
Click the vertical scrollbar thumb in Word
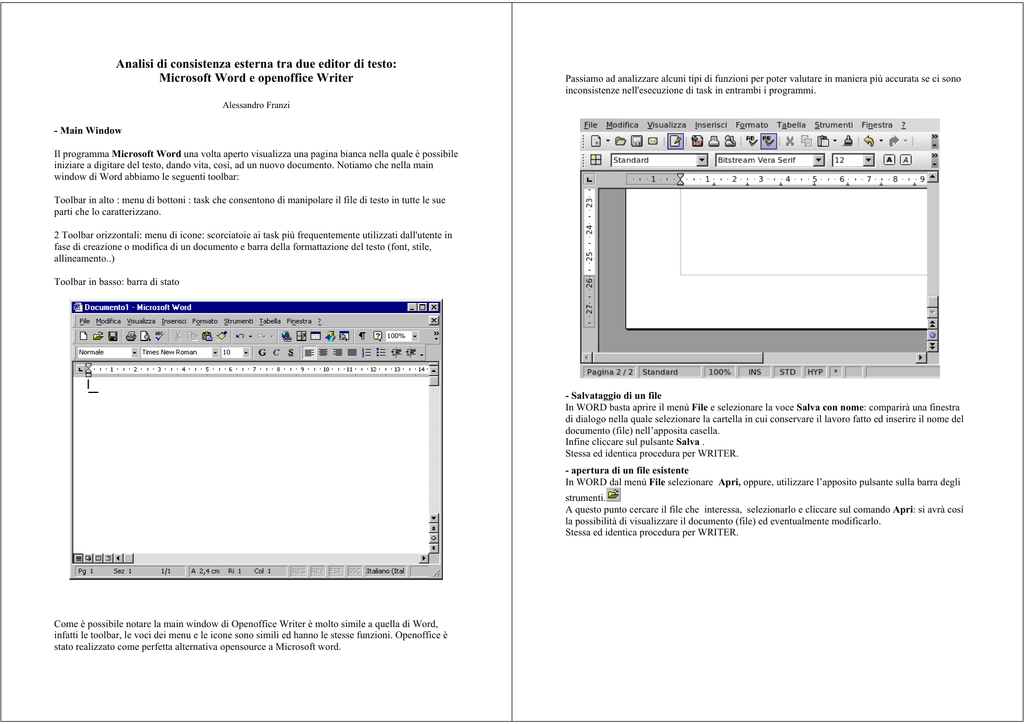click(x=434, y=381)
